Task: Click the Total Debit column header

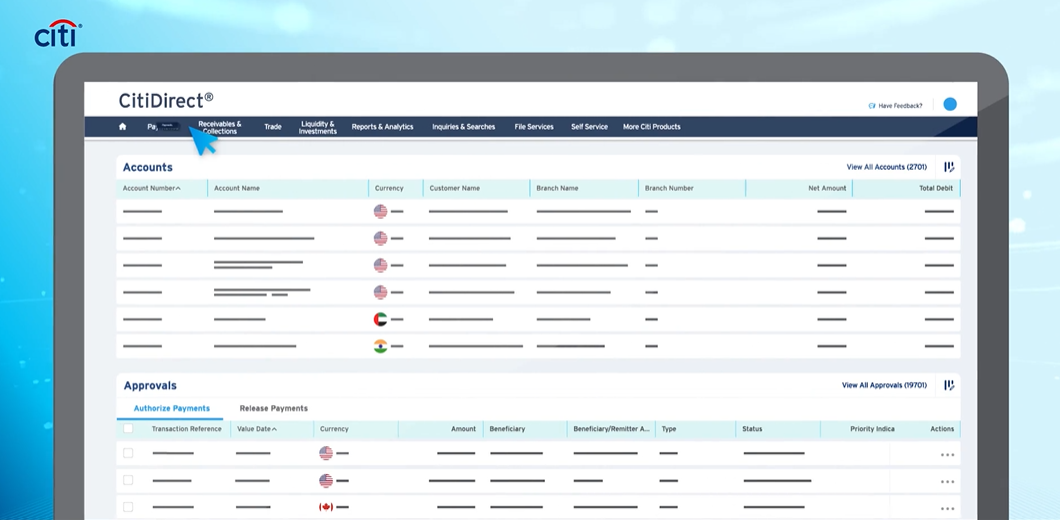Action: pos(936,189)
